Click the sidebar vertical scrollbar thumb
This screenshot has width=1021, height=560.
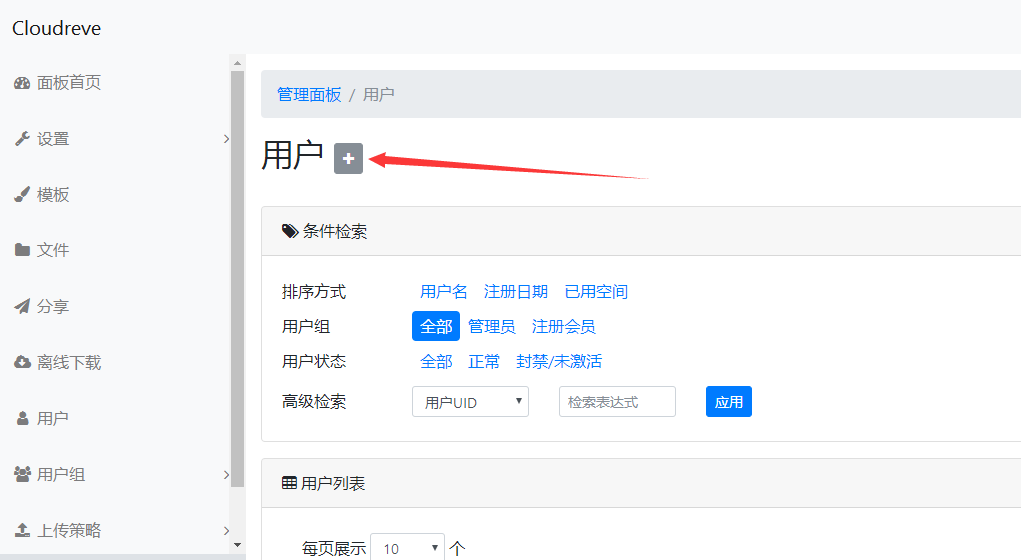click(237, 279)
